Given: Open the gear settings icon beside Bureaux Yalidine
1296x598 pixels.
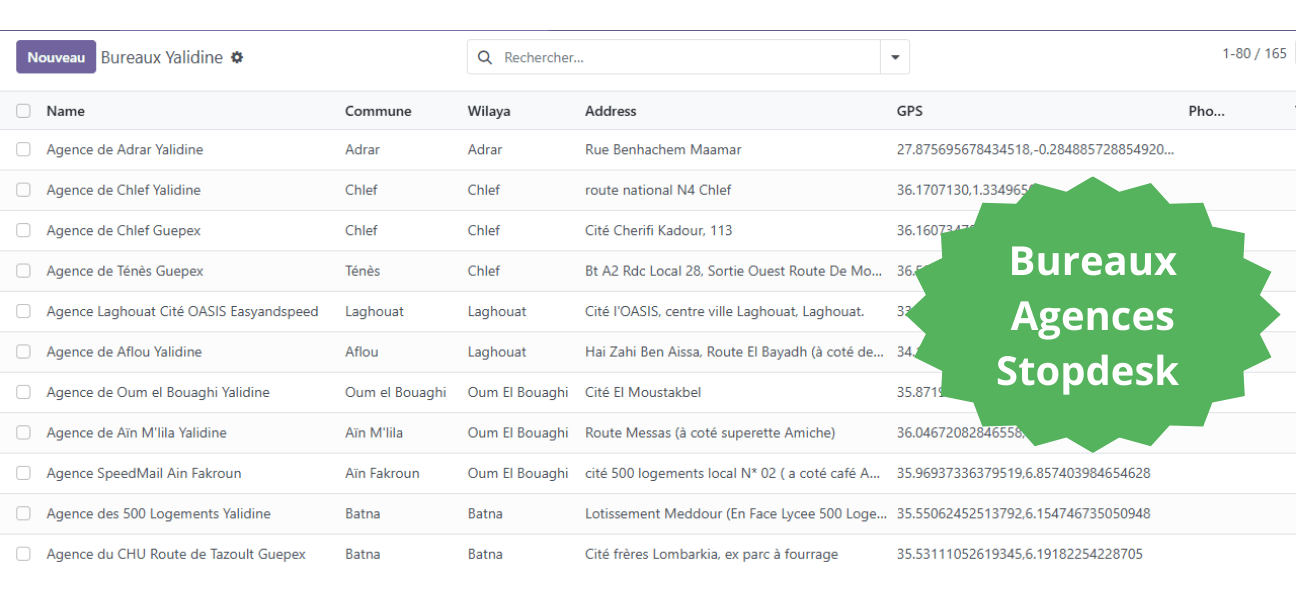Looking at the screenshot, I should [x=237, y=57].
